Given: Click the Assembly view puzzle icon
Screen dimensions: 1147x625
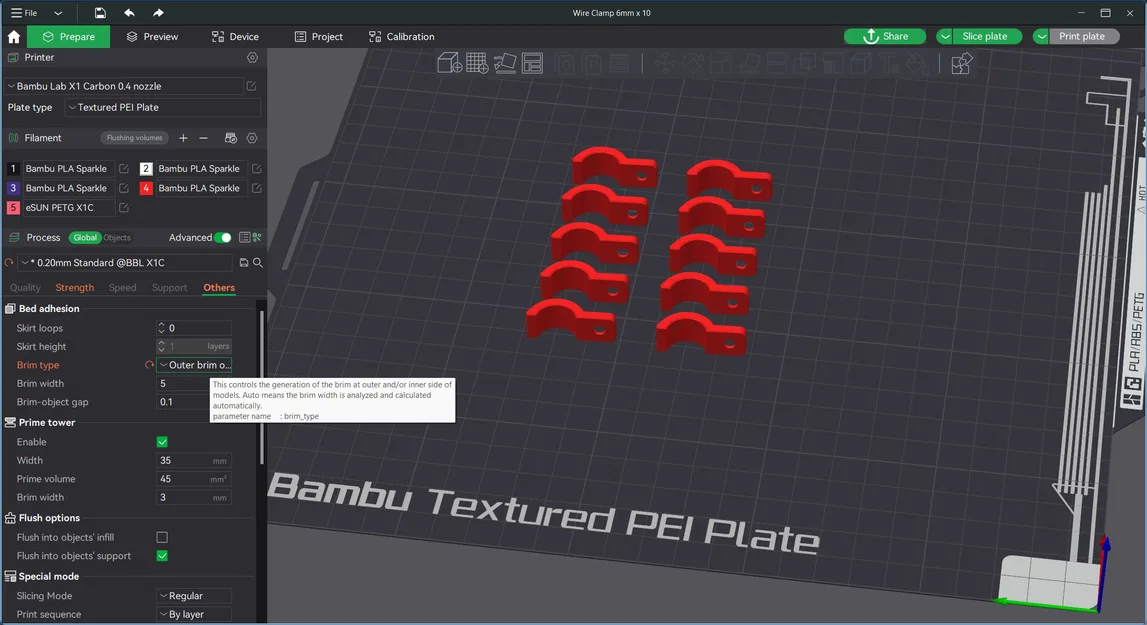Looking at the screenshot, I should (961, 64).
